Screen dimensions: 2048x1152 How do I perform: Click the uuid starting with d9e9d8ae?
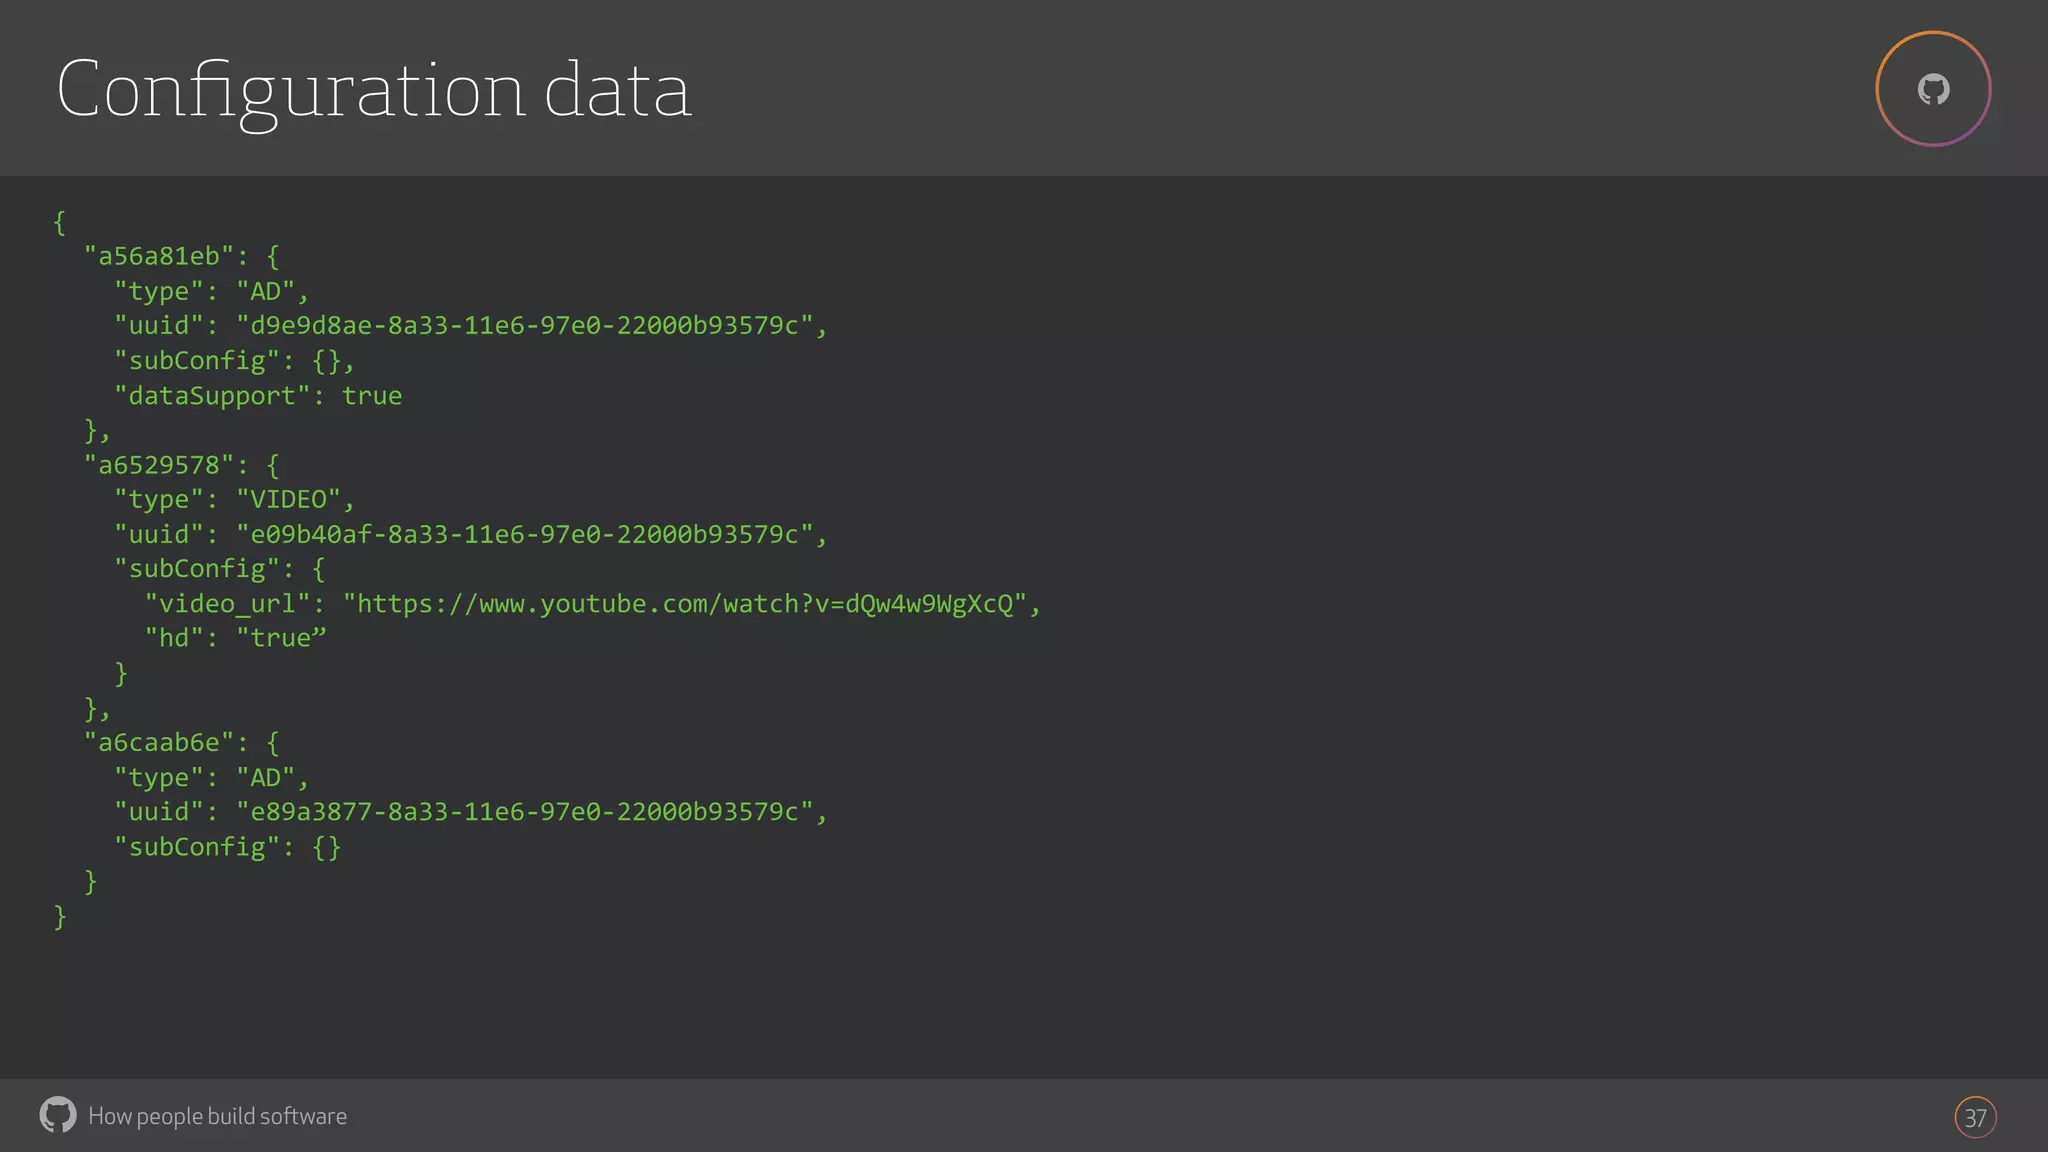pos(523,326)
